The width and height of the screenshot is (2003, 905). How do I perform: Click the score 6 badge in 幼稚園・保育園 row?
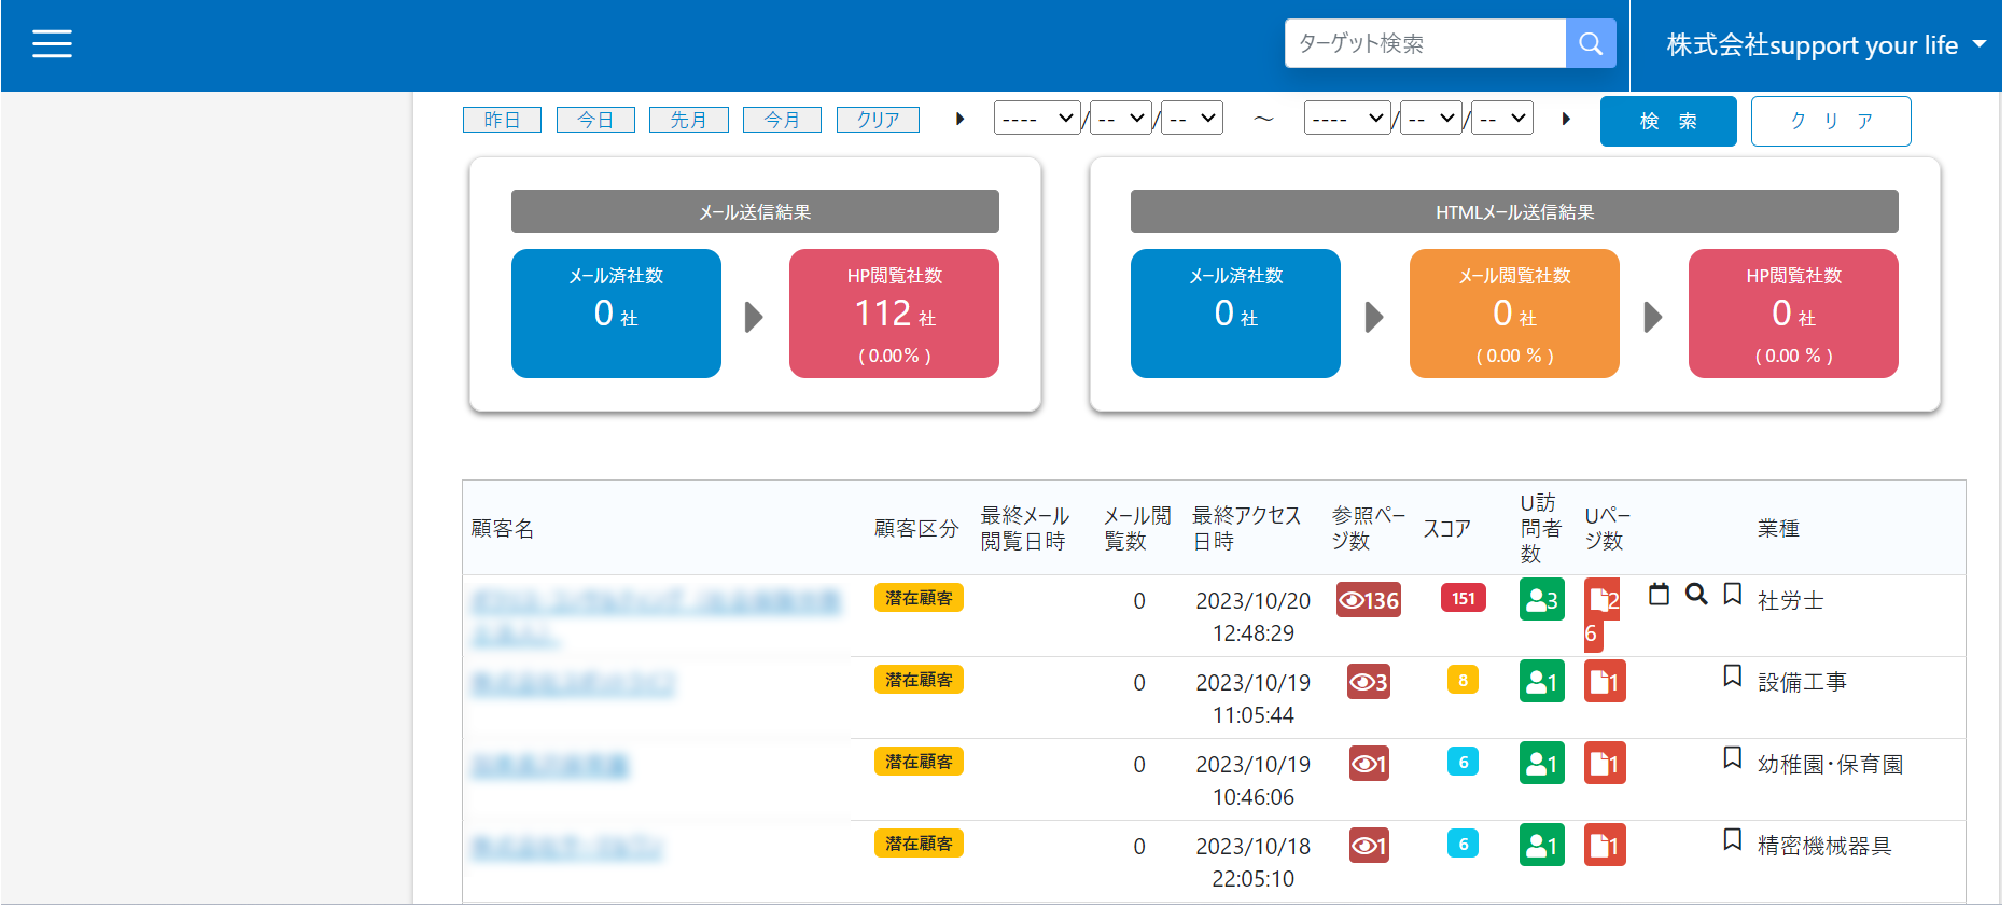pos(1463,762)
